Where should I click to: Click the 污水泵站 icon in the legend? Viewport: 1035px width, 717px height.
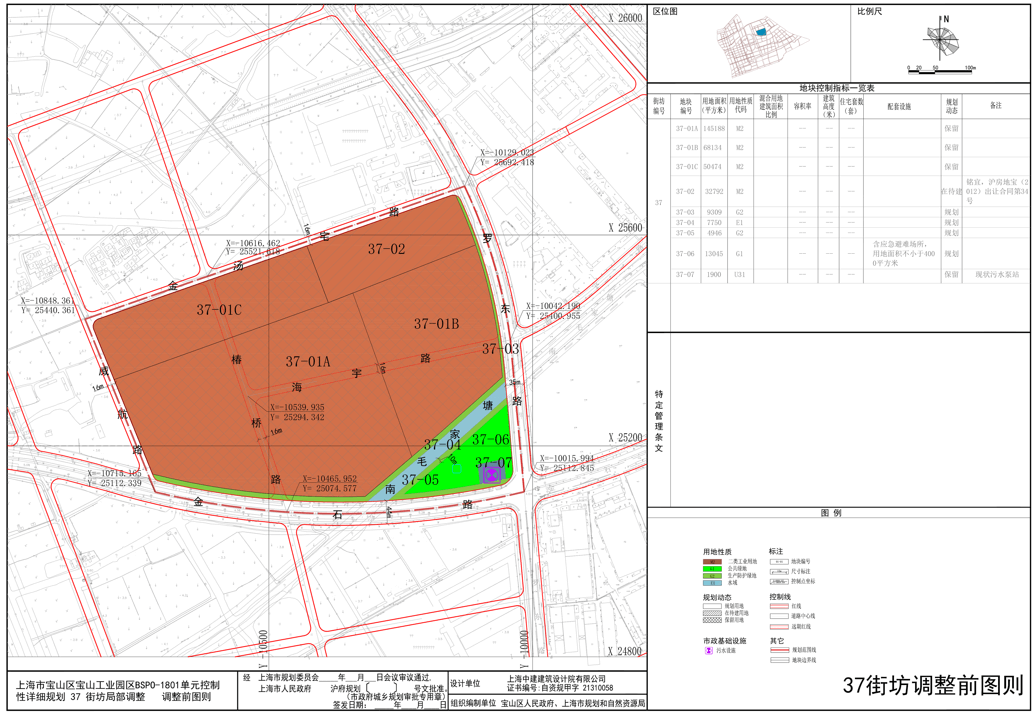tap(709, 651)
